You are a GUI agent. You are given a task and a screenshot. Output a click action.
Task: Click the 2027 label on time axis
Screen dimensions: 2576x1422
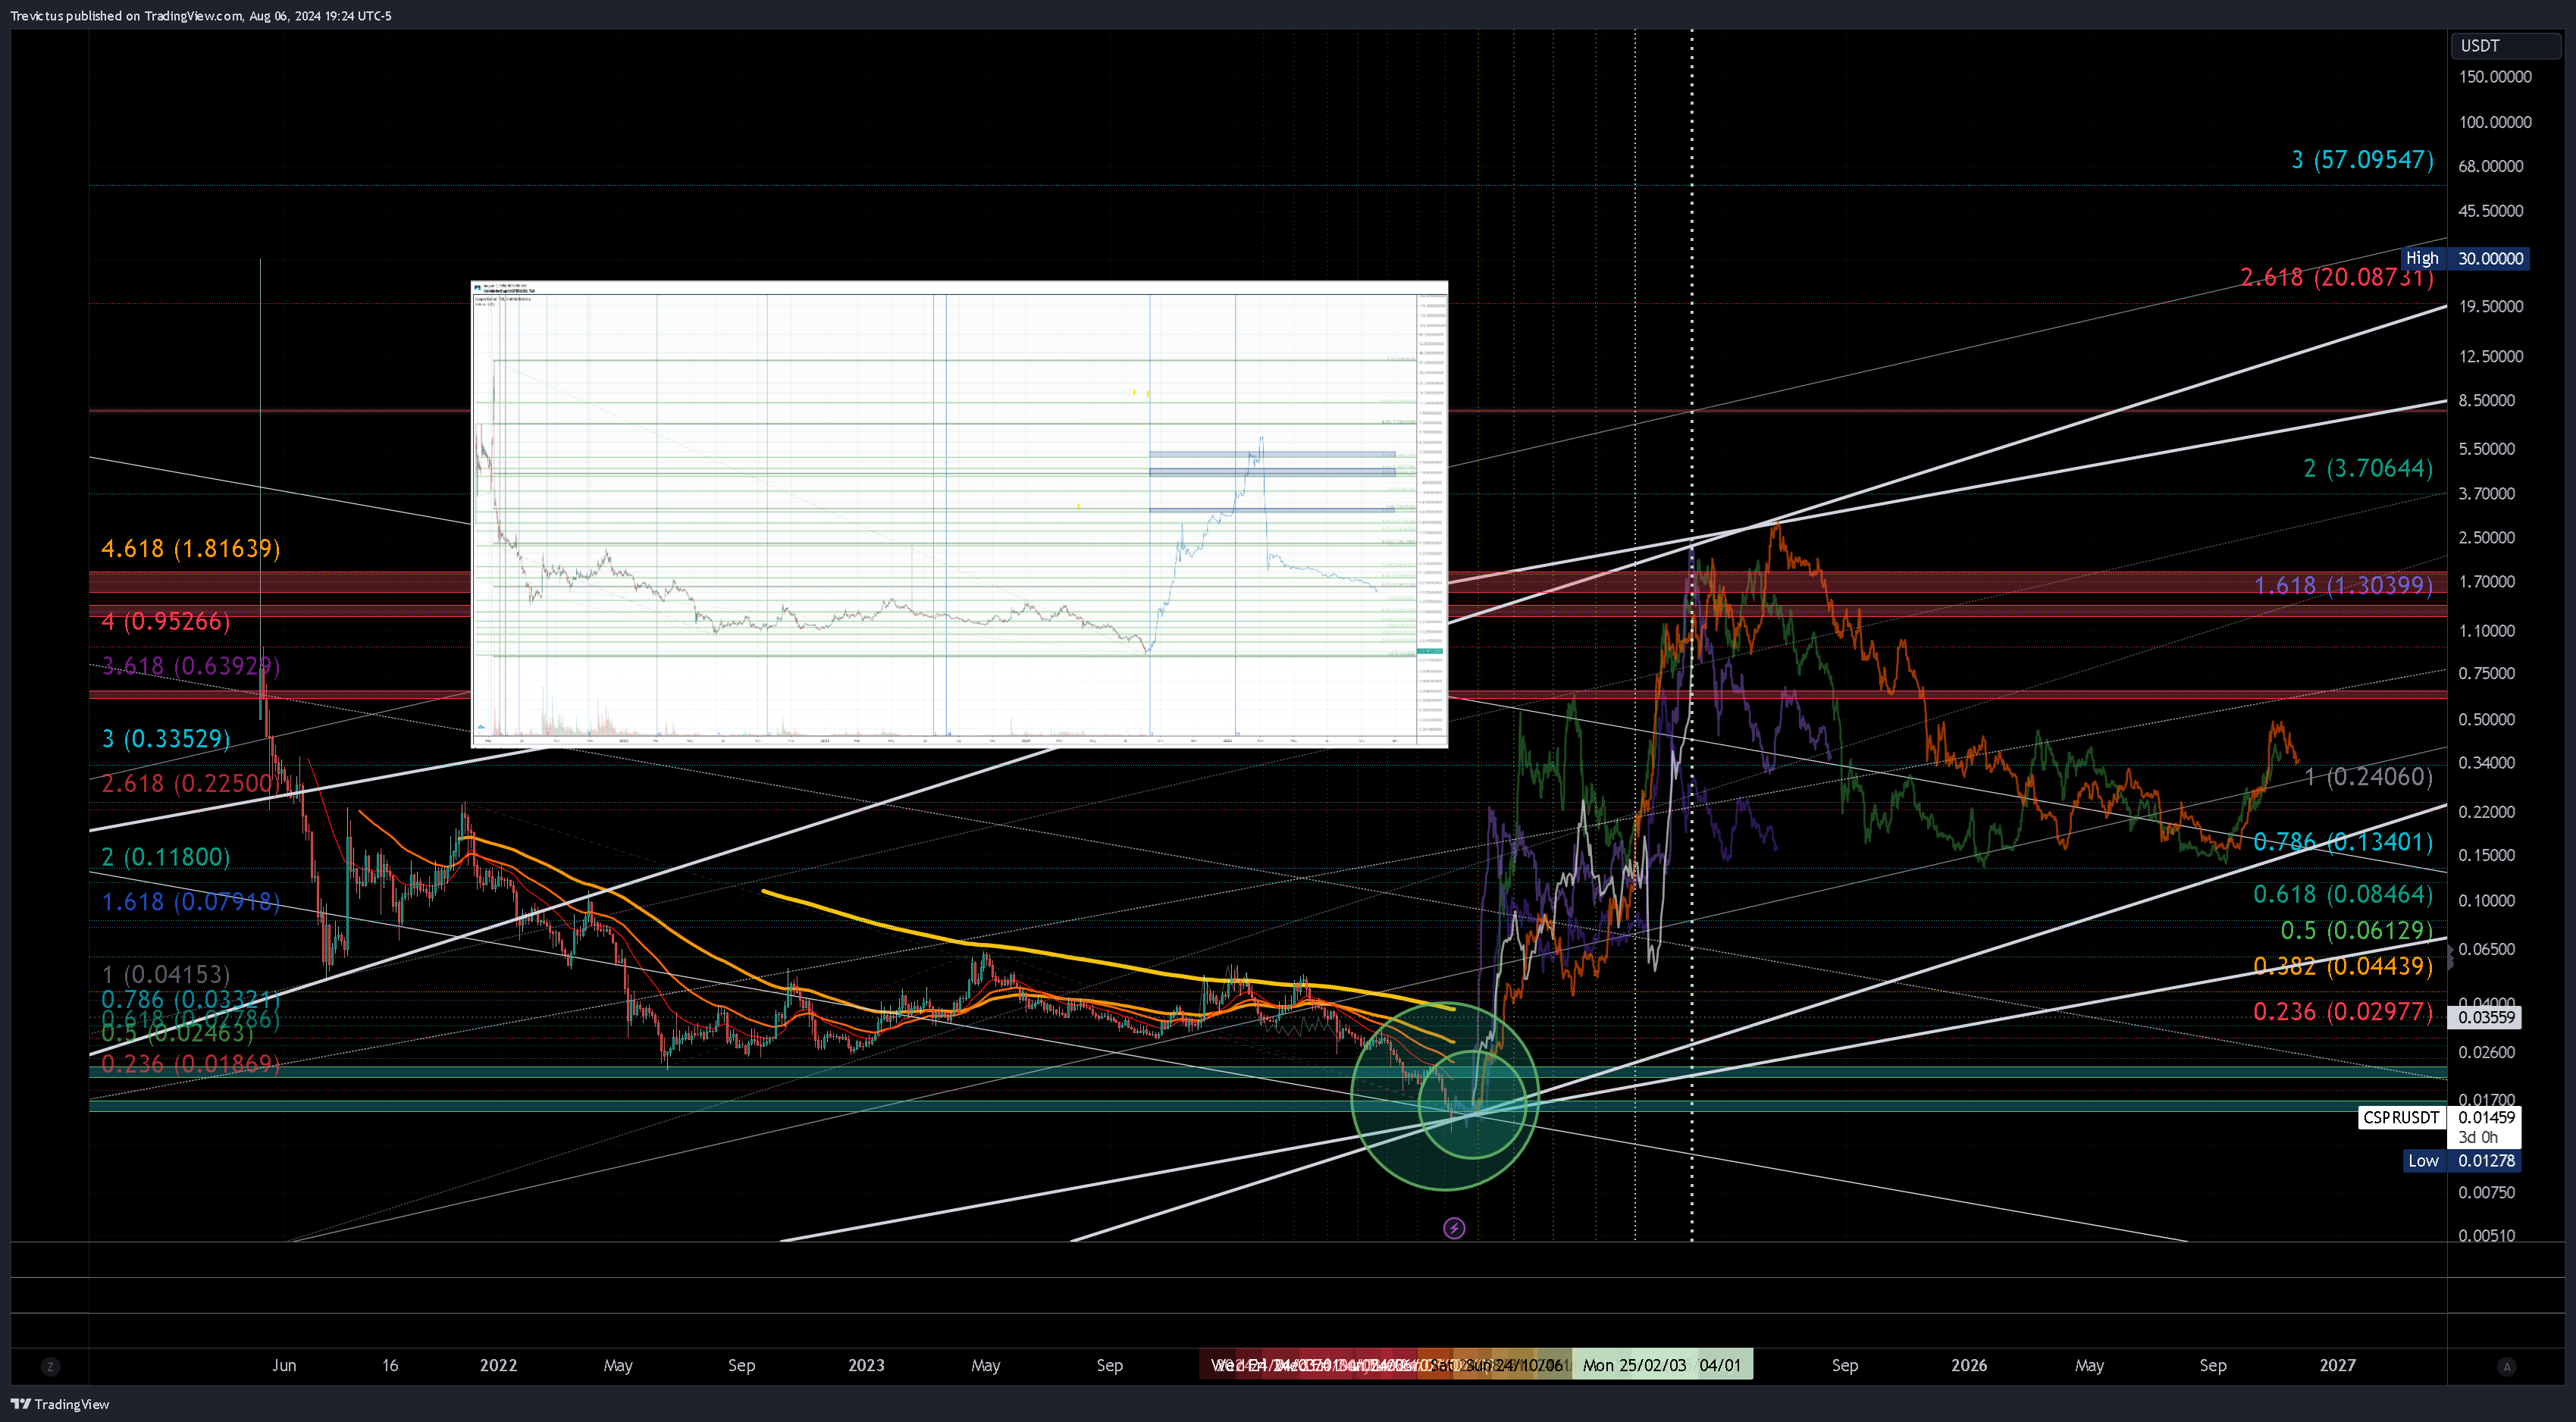click(2337, 1365)
